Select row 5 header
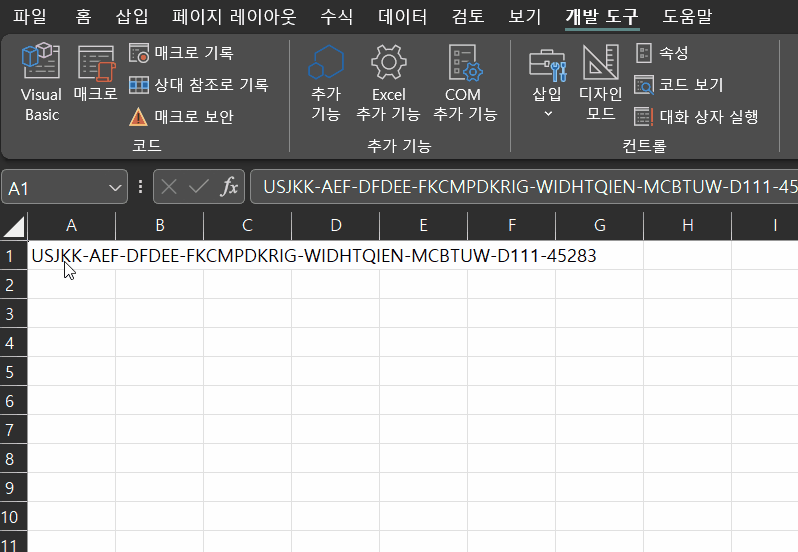798x552 pixels. coord(13,371)
